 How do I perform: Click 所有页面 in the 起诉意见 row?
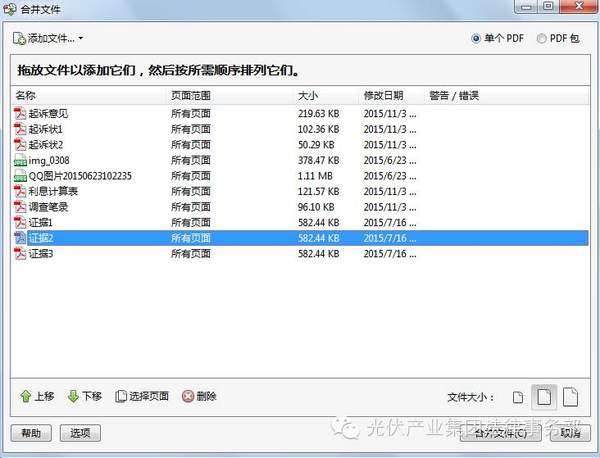coord(191,114)
